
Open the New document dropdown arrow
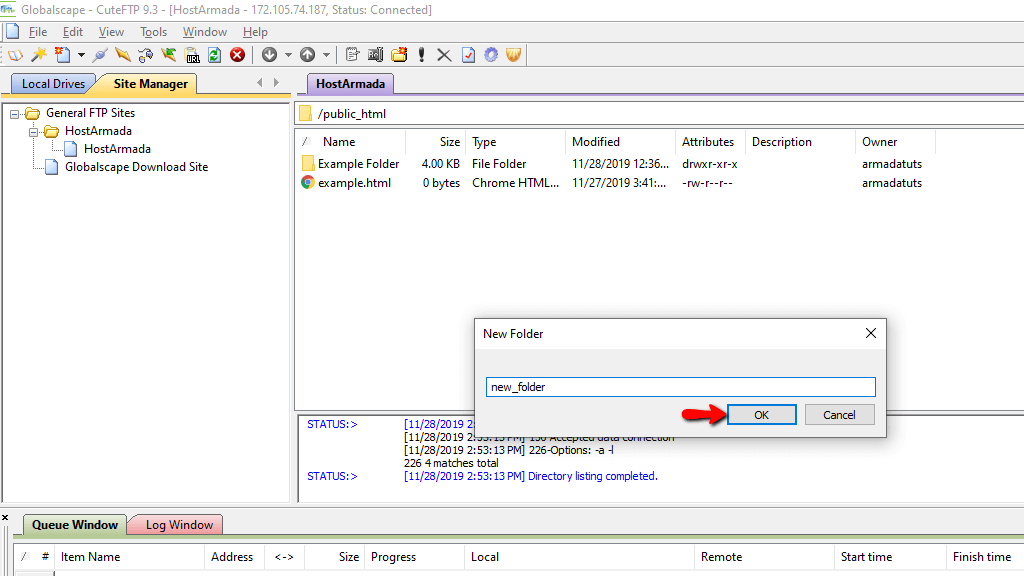pos(81,55)
